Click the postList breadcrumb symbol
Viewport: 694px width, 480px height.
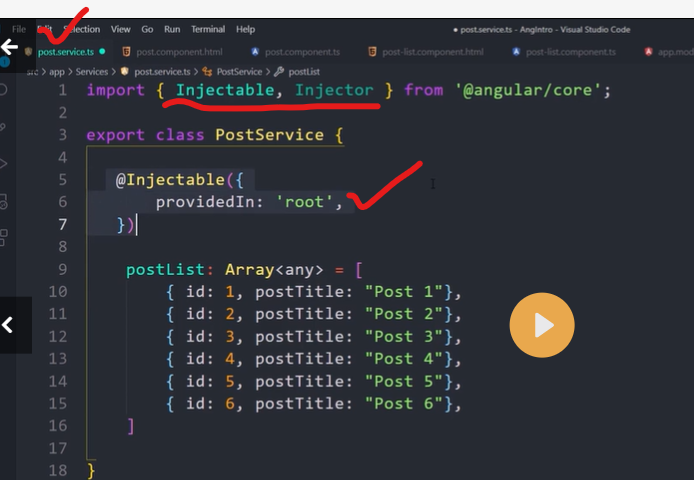click(305, 72)
